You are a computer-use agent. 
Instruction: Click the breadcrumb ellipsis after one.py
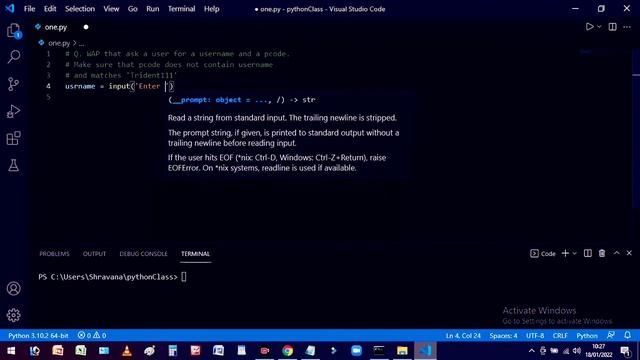pyautogui.click(x=81, y=43)
